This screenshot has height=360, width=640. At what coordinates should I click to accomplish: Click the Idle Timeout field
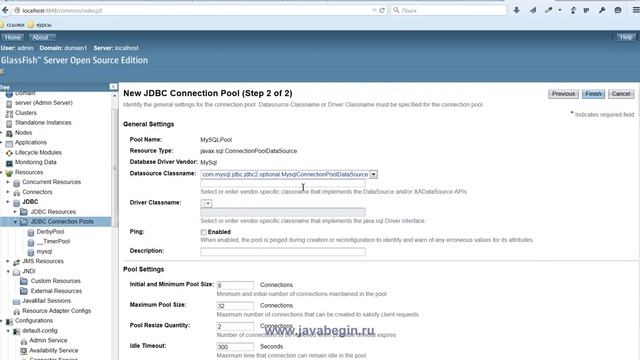tap(235, 347)
